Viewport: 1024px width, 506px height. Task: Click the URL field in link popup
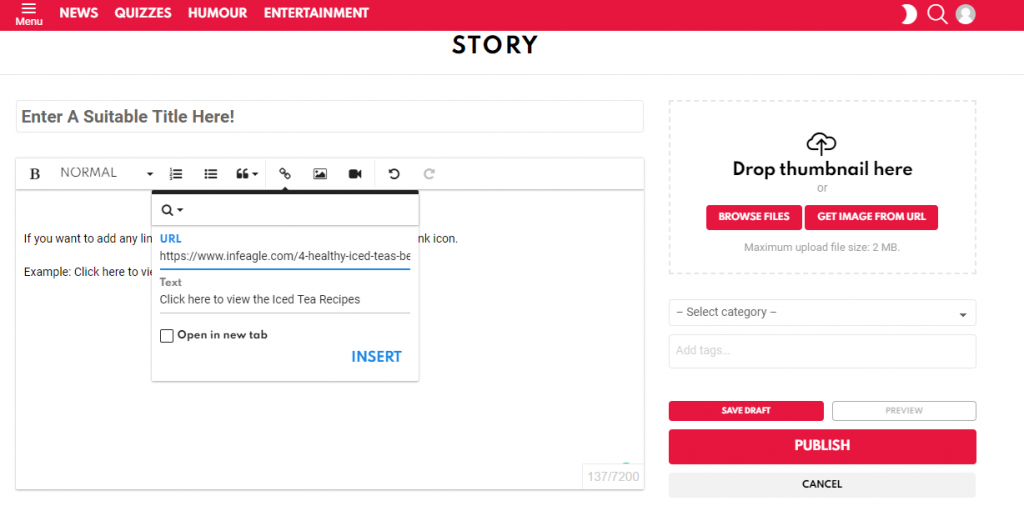point(285,256)
